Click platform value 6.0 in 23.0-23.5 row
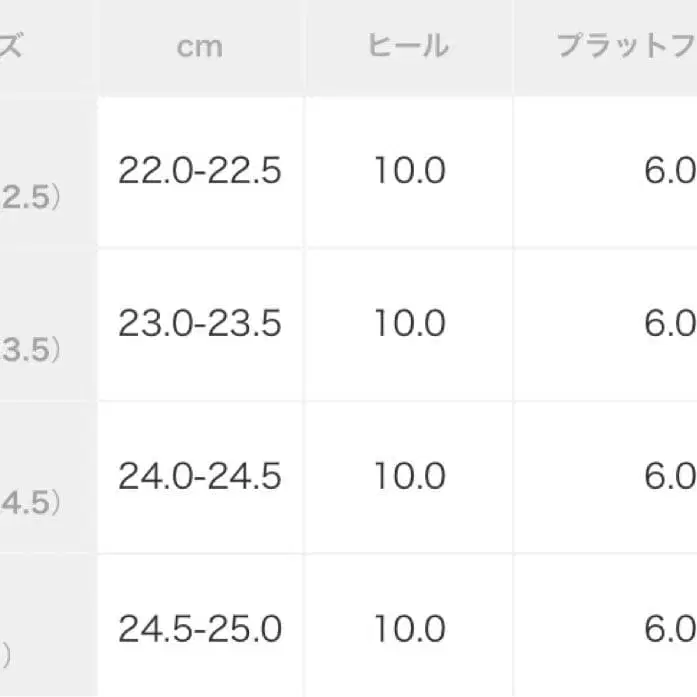 pos(669,324)
